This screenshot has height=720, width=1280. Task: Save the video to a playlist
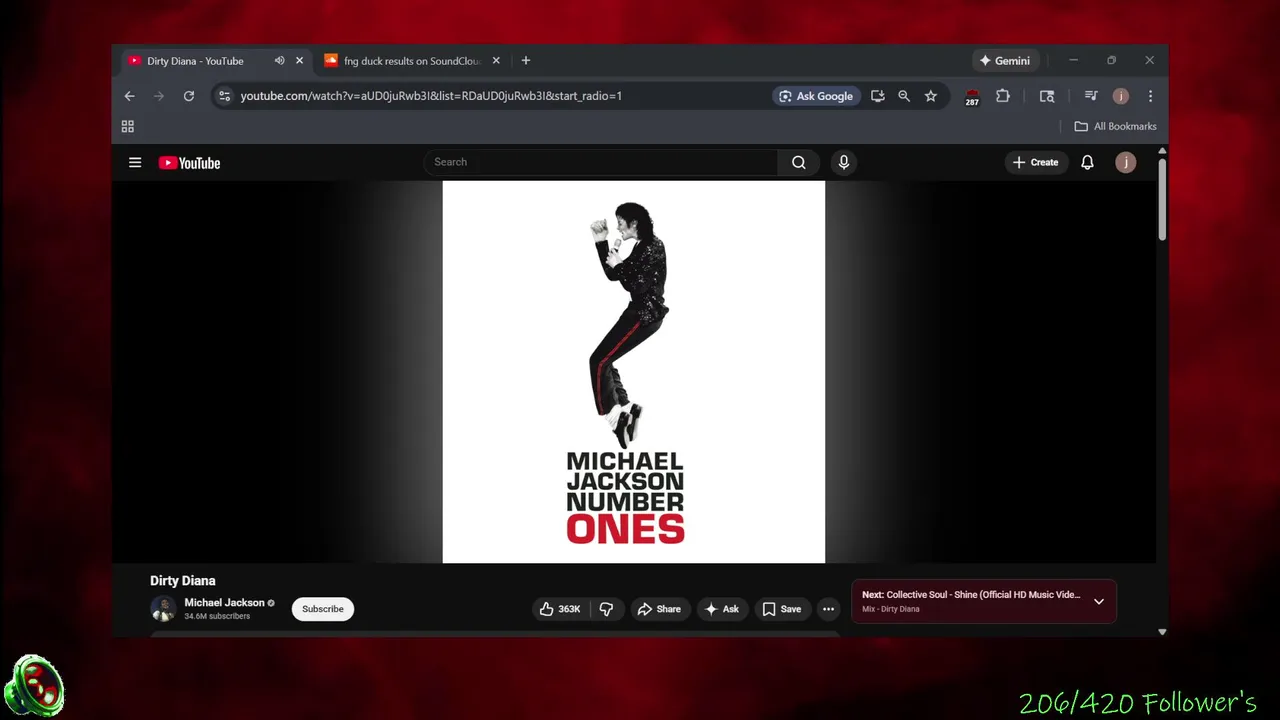782,609
